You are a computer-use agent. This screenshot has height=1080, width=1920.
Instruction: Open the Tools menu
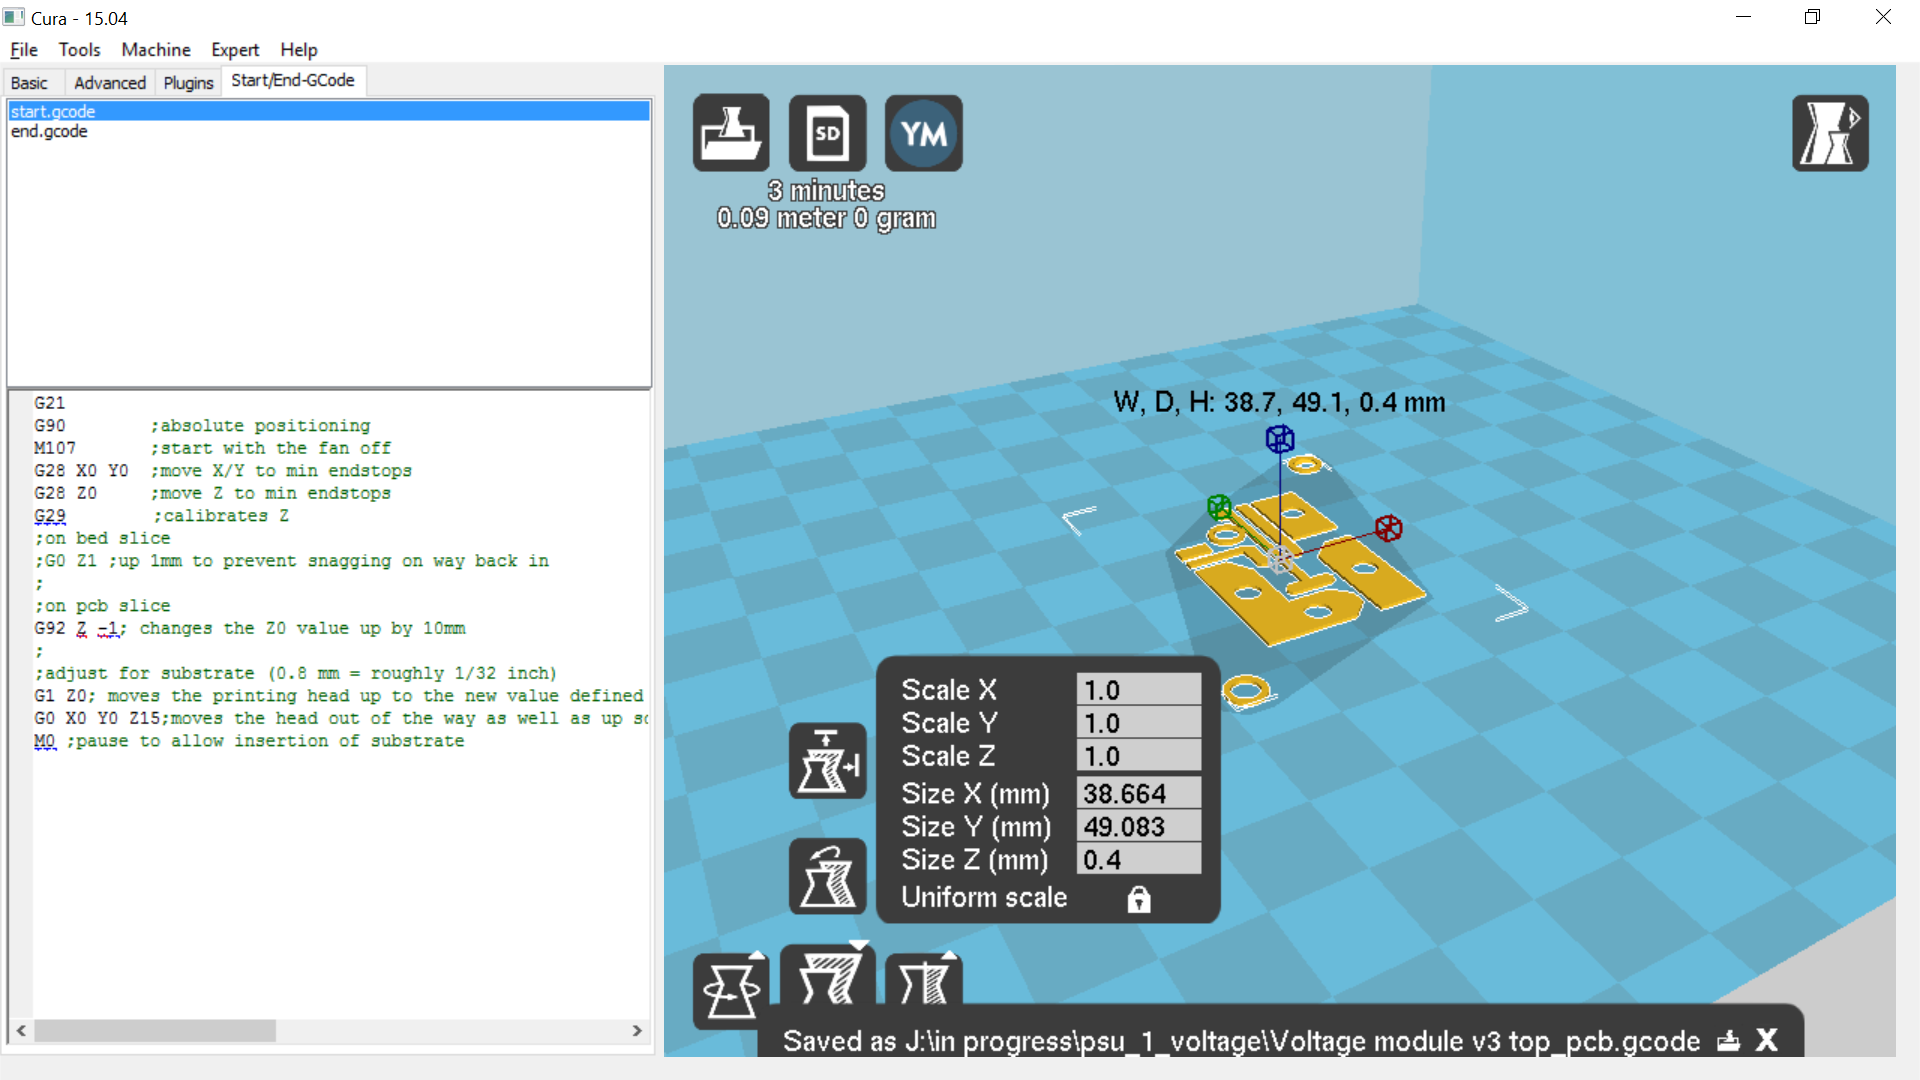tap(79, 49)
